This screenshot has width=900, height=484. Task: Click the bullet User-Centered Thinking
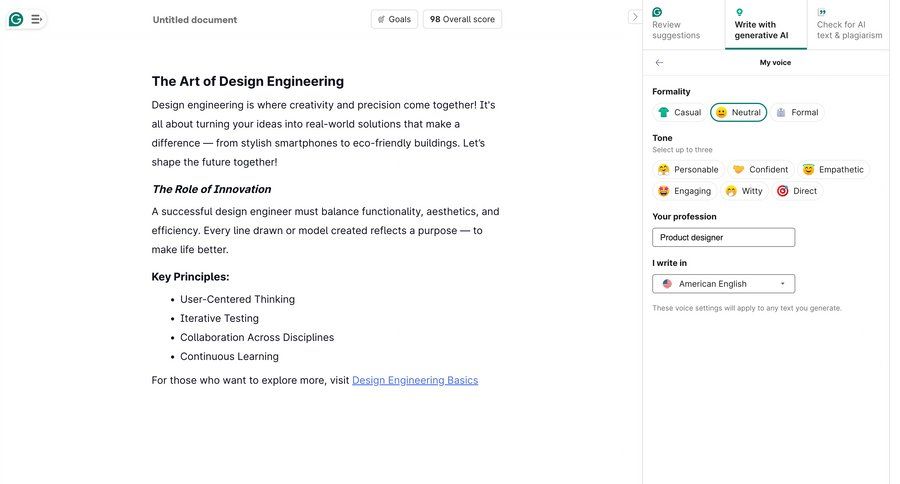coord(237,299)
